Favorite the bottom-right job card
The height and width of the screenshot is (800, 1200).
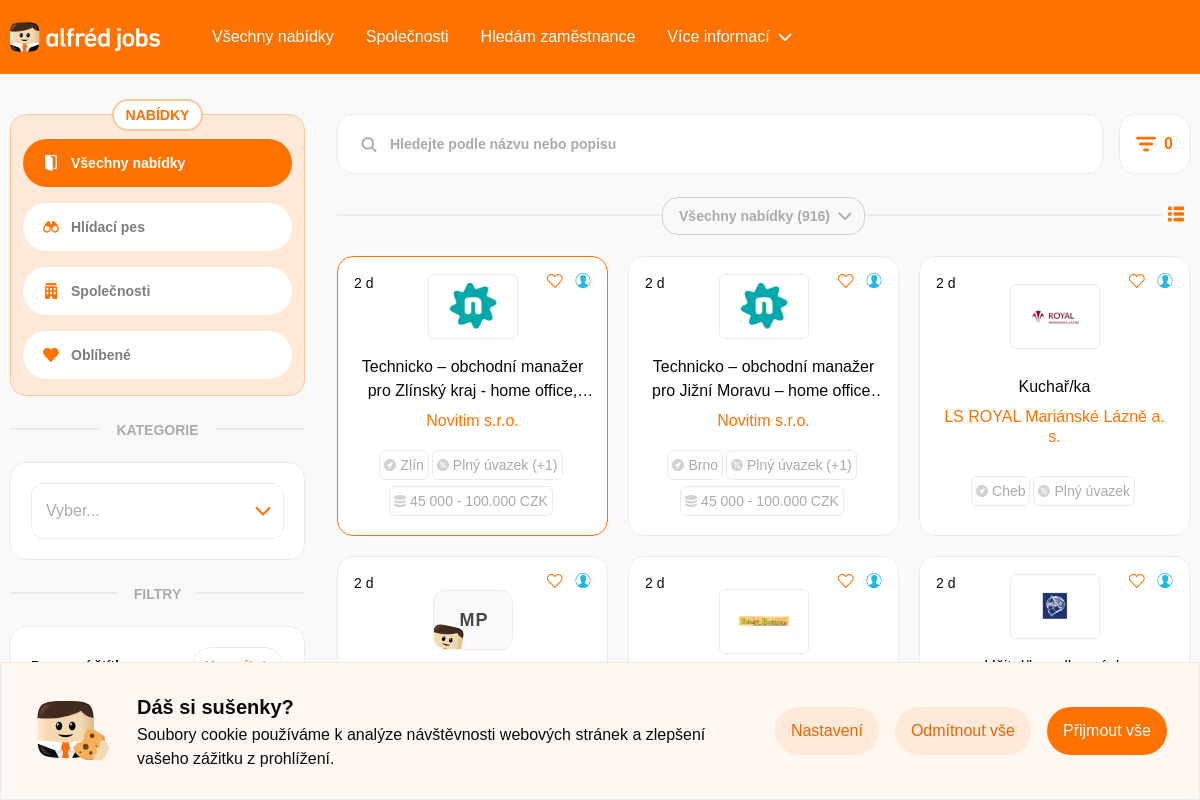click(x=1137, y=581)
